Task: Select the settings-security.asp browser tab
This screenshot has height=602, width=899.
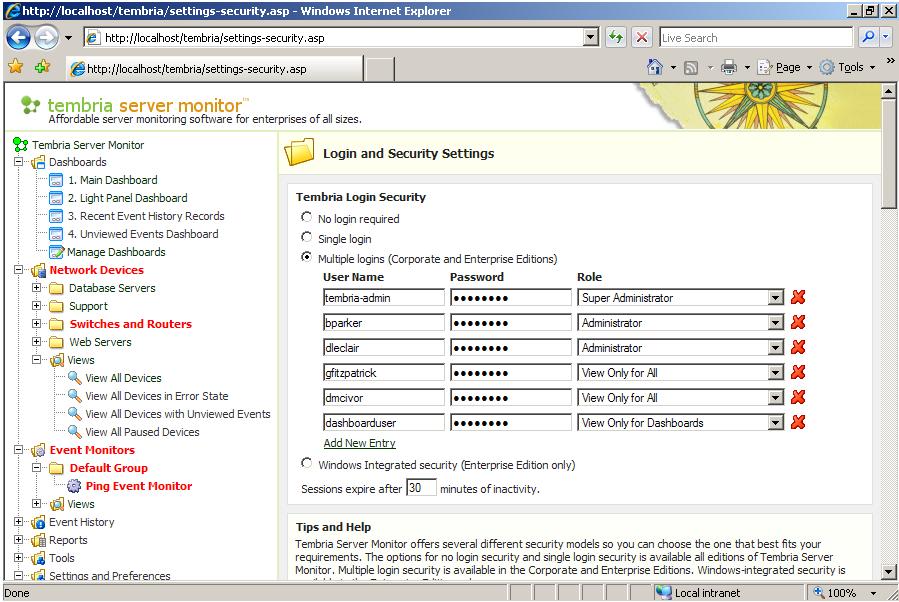Action: pos(214,69)
